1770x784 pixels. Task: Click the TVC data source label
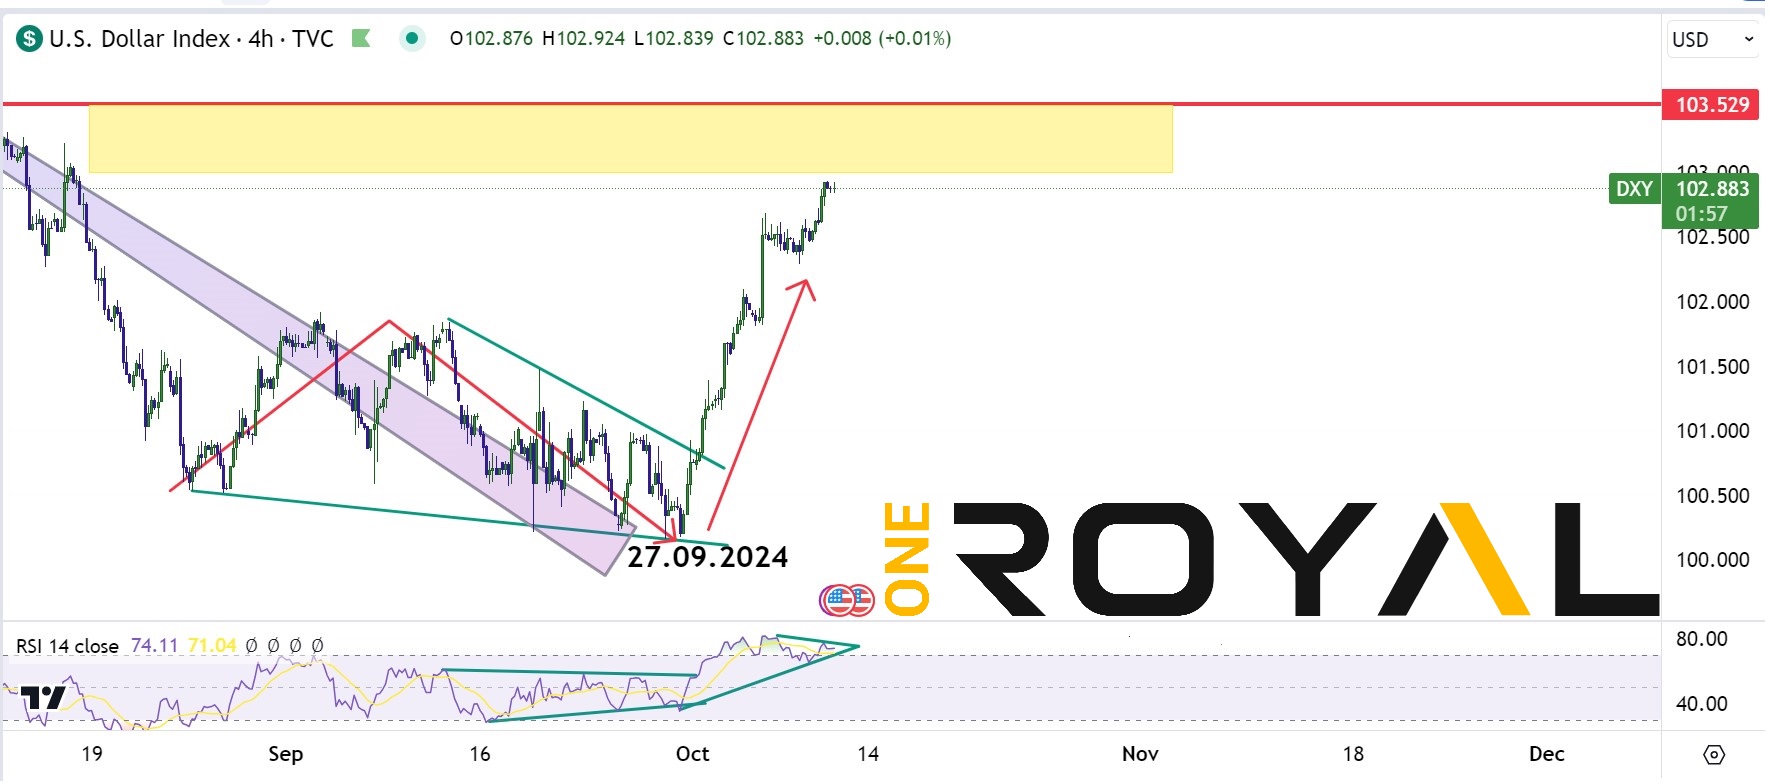pos(313,39)
